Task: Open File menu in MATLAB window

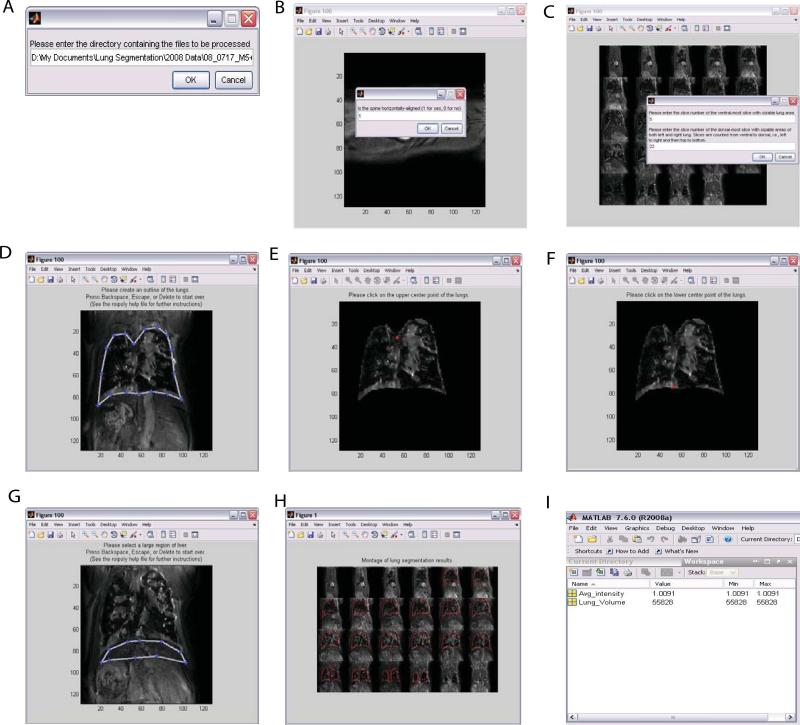Action: point(573,528)
